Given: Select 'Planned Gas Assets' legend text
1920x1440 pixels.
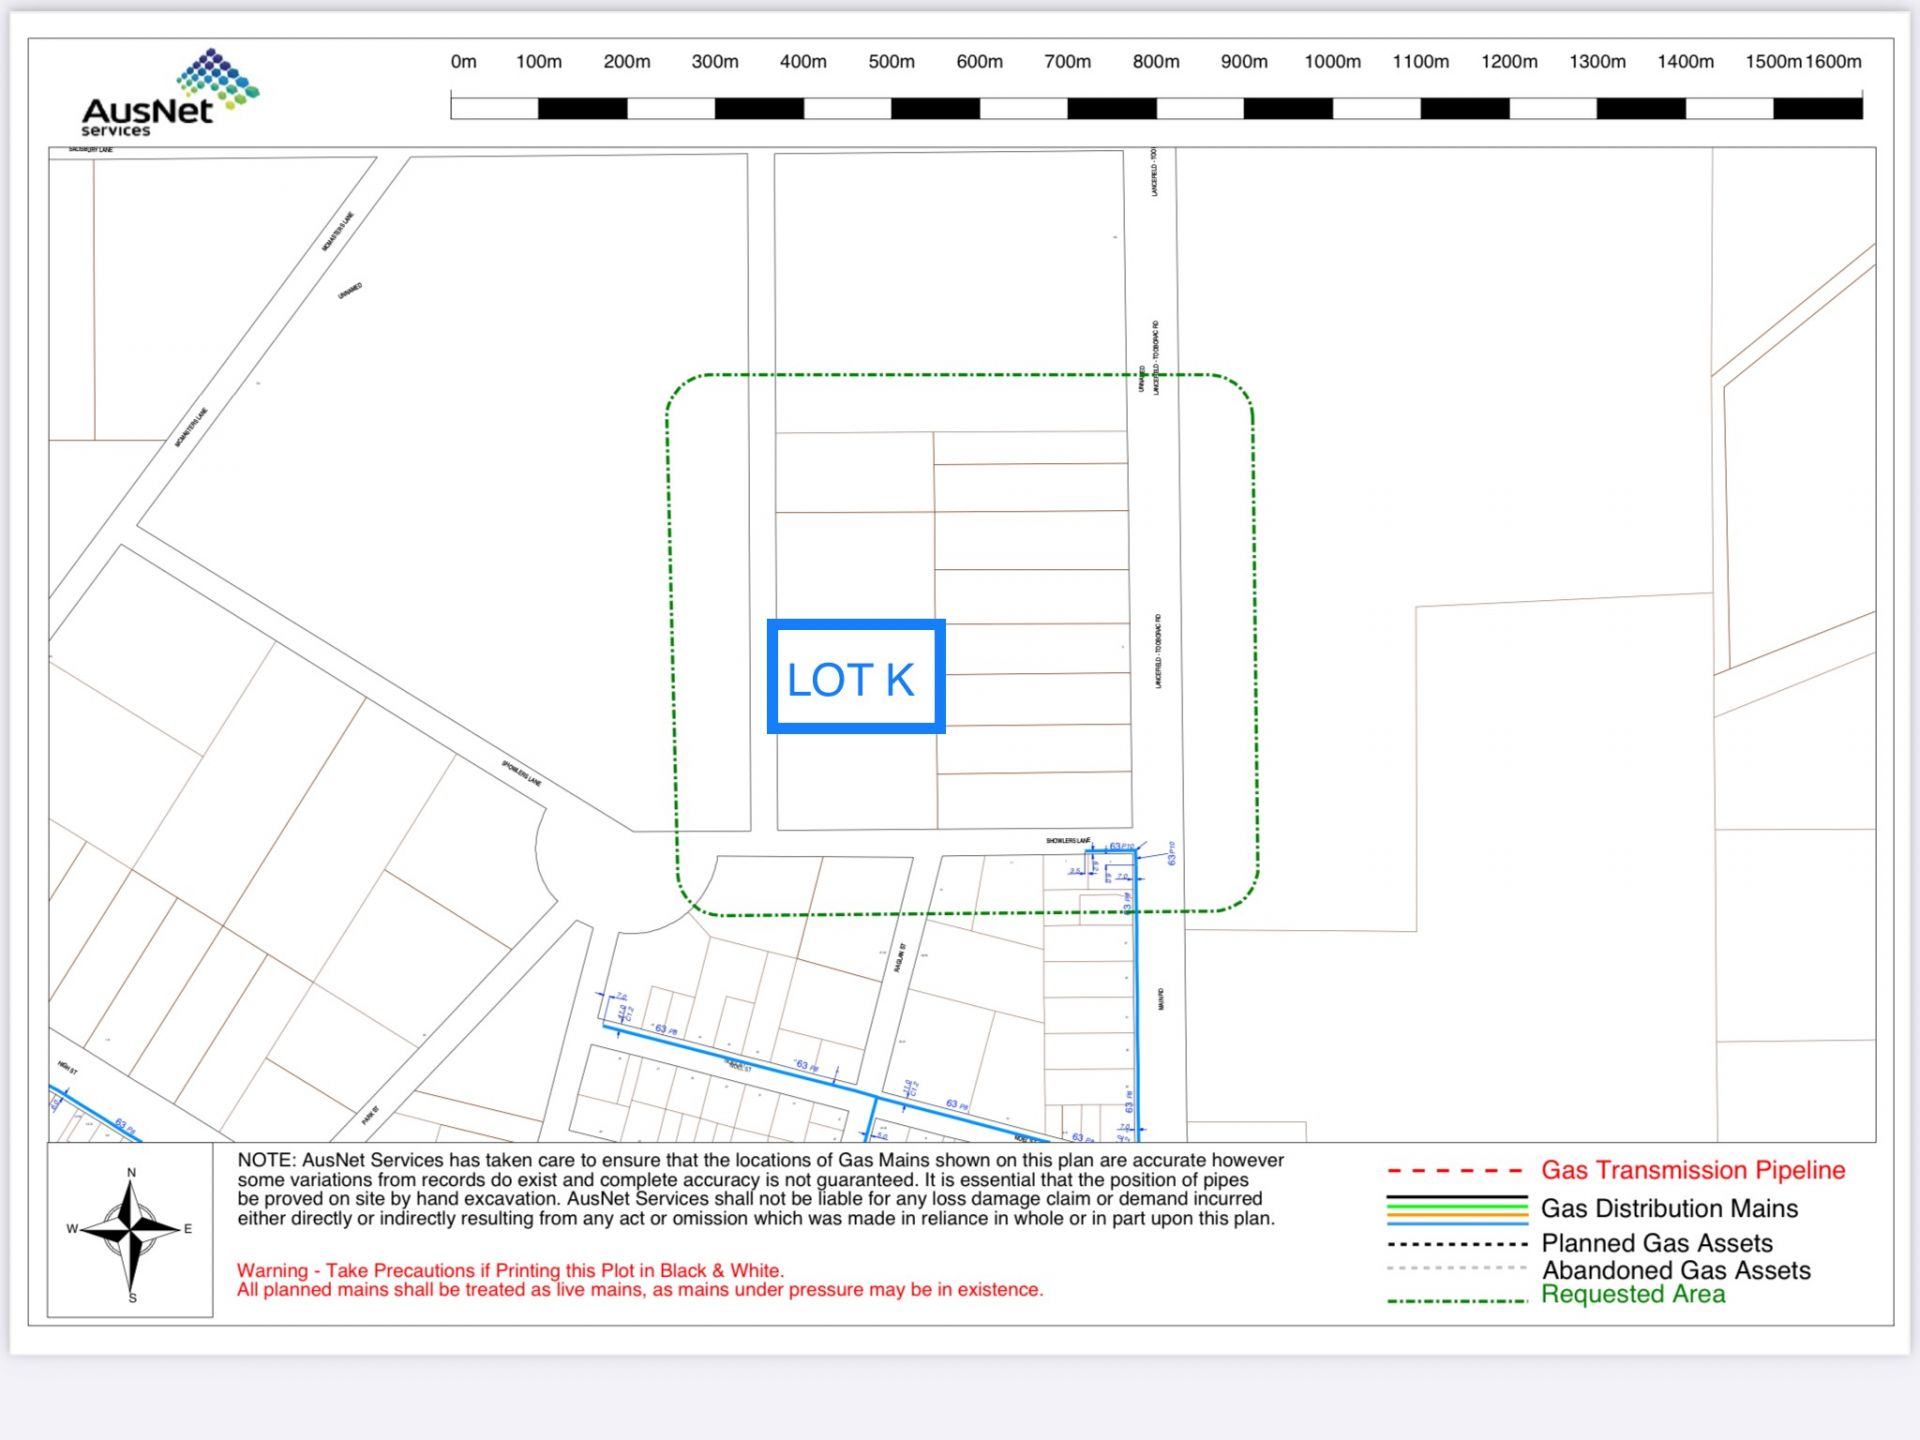Looking at the screenshot, I should pos(1657,1243).
